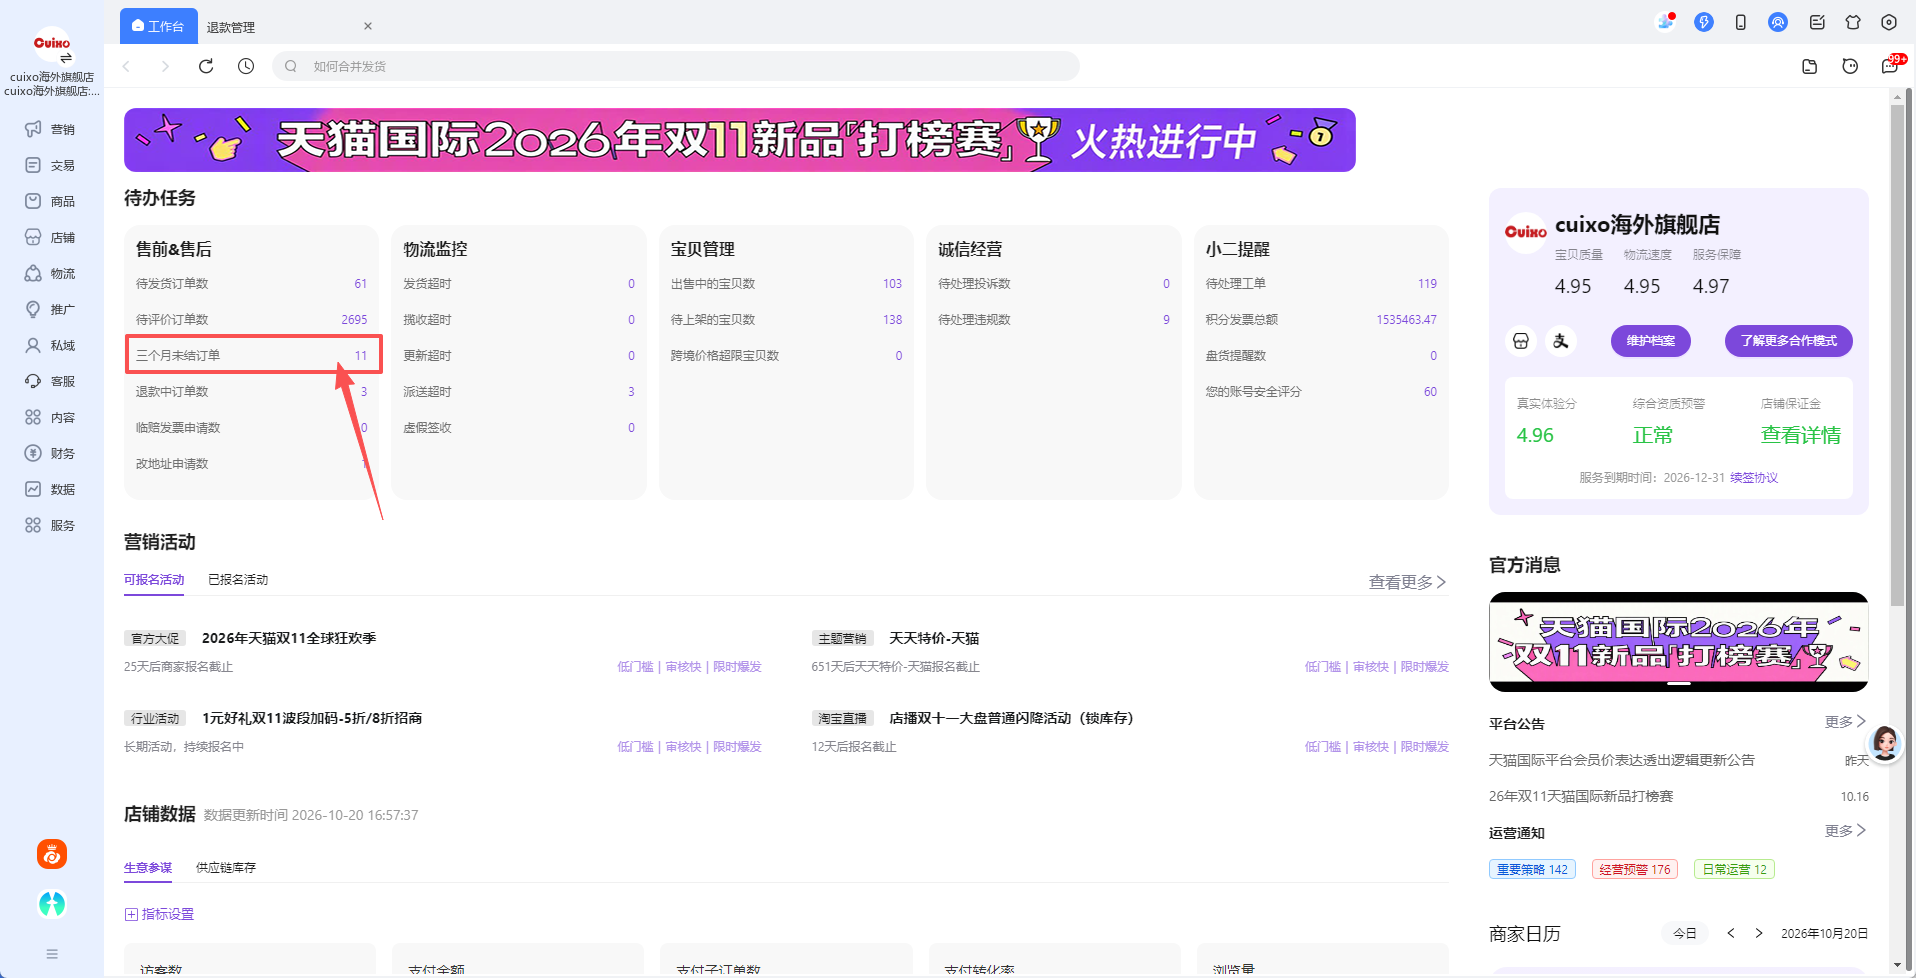This screenshot has height=978, width=1916.
Task: Open the customer service avatar assistant
Action: (1885, 743)
